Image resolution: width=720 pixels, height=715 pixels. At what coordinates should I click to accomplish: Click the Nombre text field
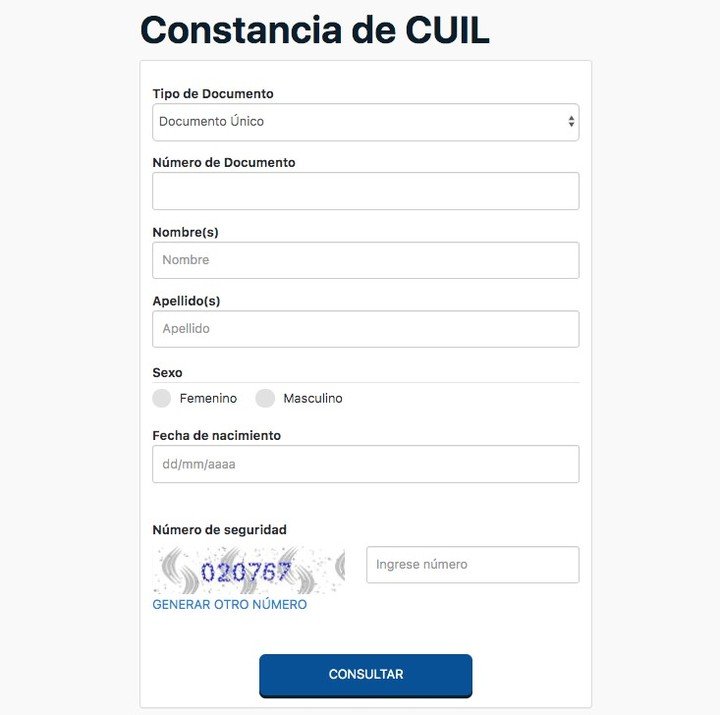(366, 260)
